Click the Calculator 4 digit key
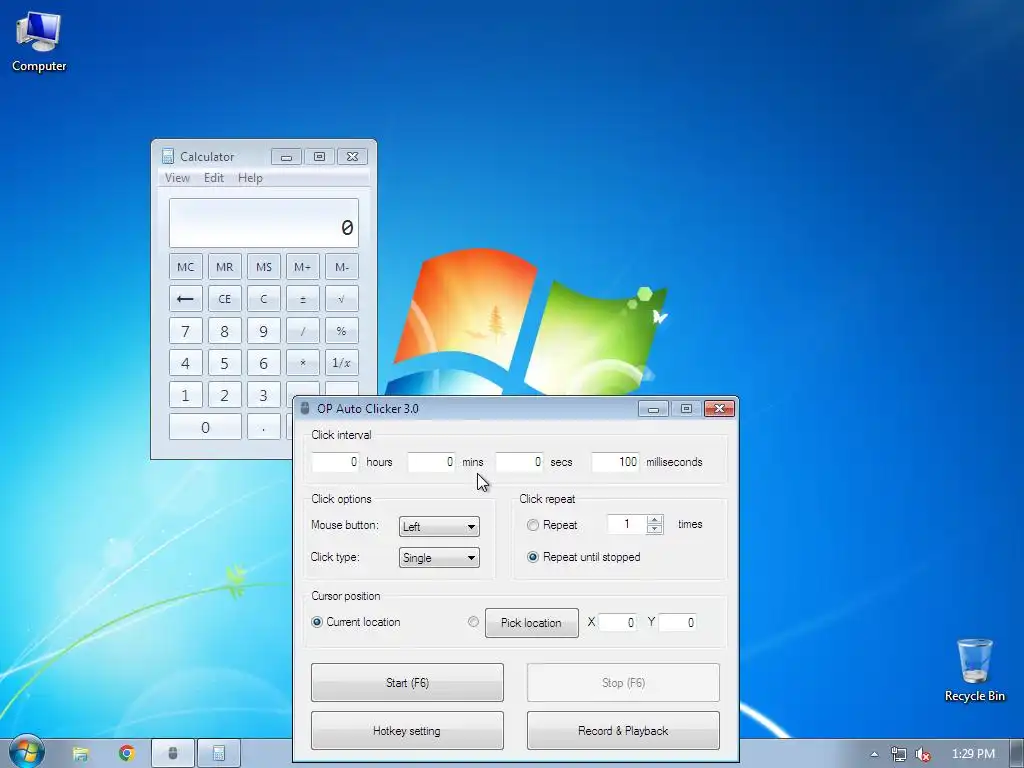The image size is (1024, 768). [185, 363]
